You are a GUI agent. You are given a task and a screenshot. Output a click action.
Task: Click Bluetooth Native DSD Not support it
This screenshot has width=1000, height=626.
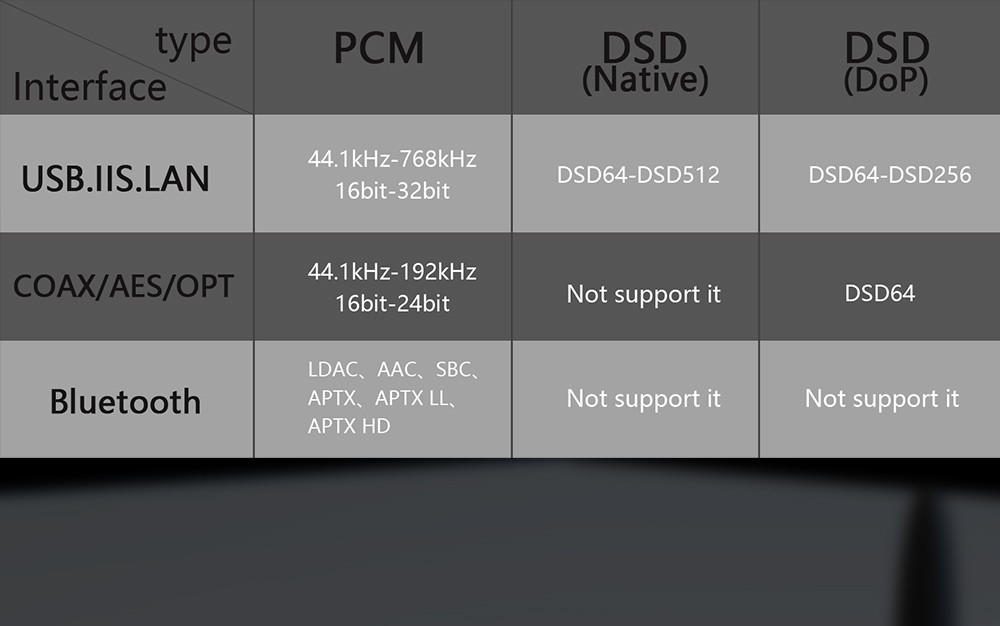point(643,399)
